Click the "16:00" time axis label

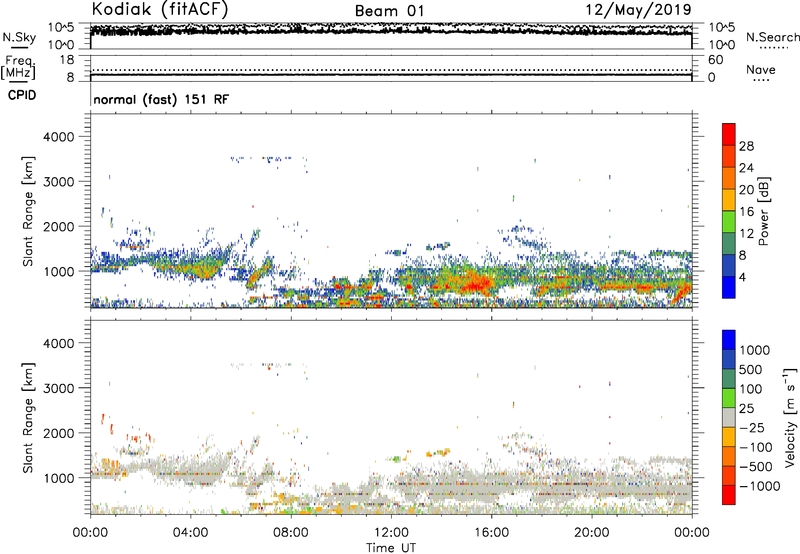pyautogui.click(x=491, y=533)
